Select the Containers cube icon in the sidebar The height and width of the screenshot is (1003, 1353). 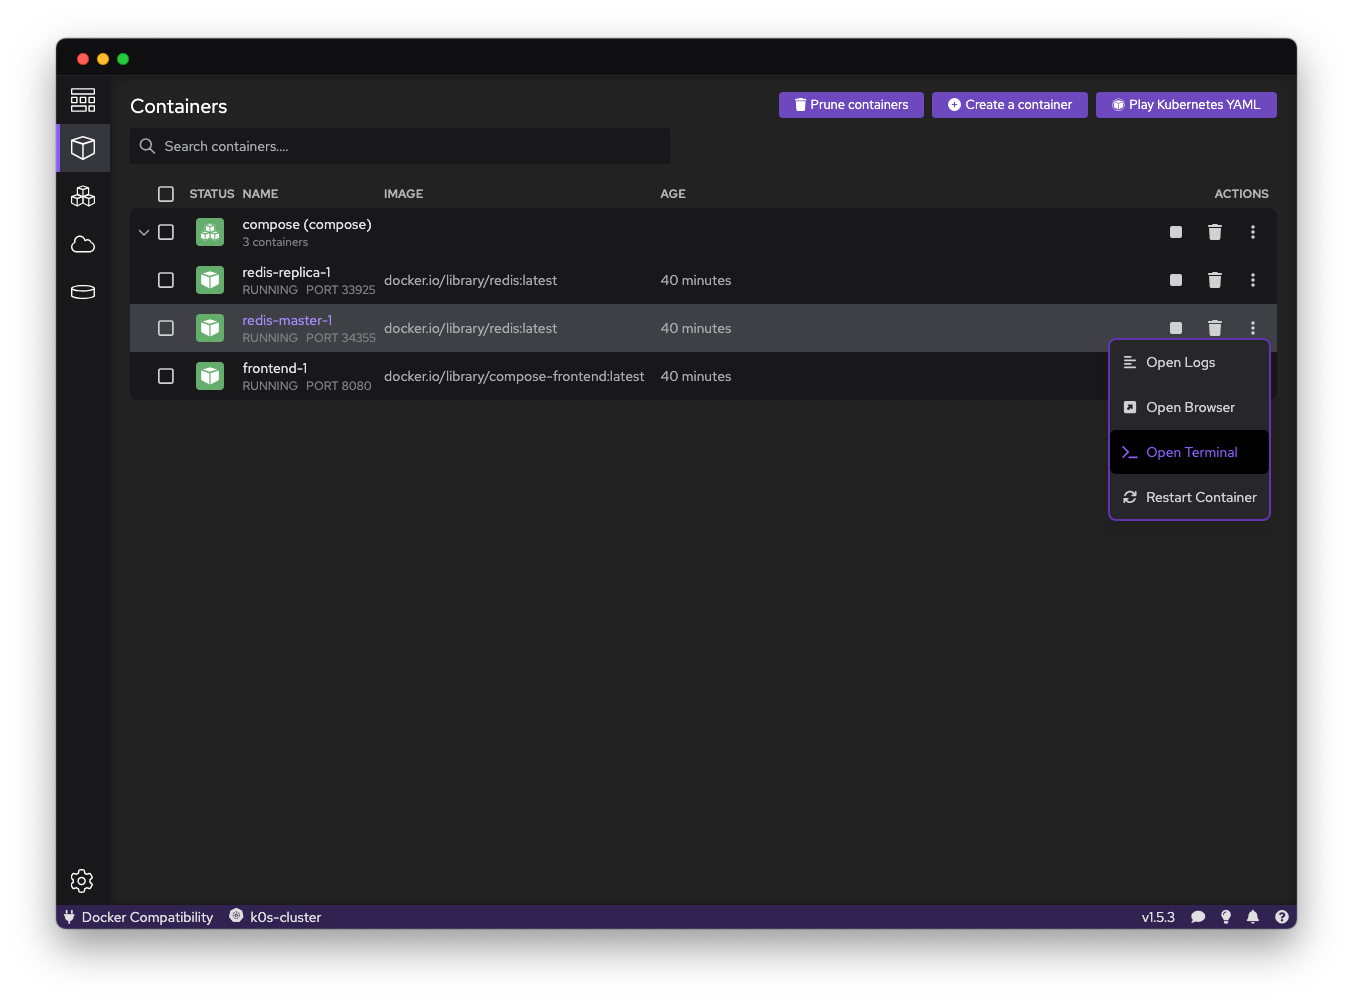tap(83, 148)
